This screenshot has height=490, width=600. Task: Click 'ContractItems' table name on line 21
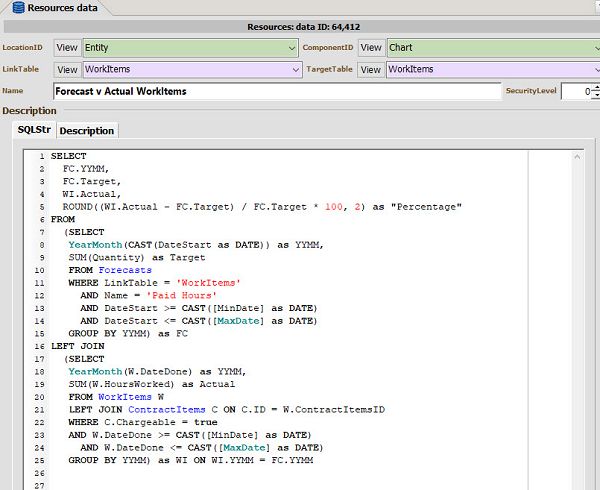pyautogui.click(x=167, y=410)
